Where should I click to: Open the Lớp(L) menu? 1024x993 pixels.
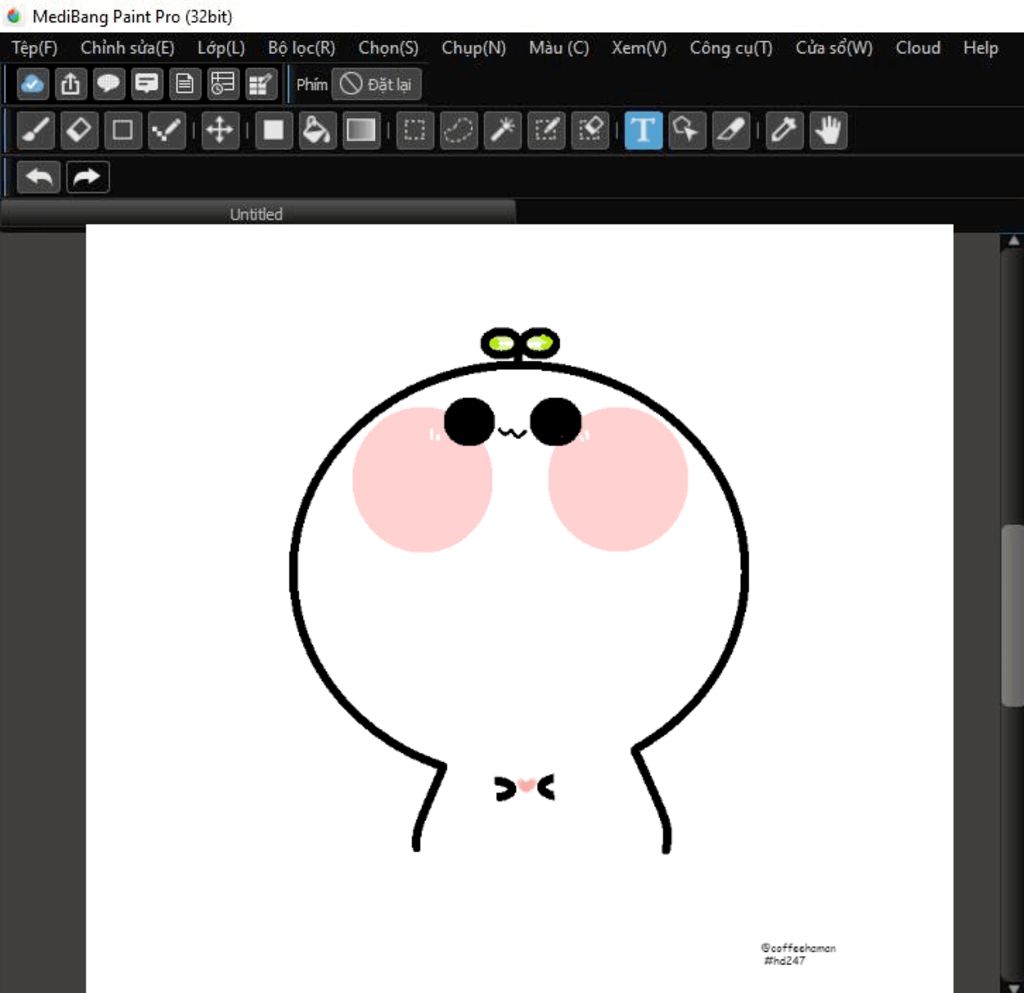(x=221, y=48)
